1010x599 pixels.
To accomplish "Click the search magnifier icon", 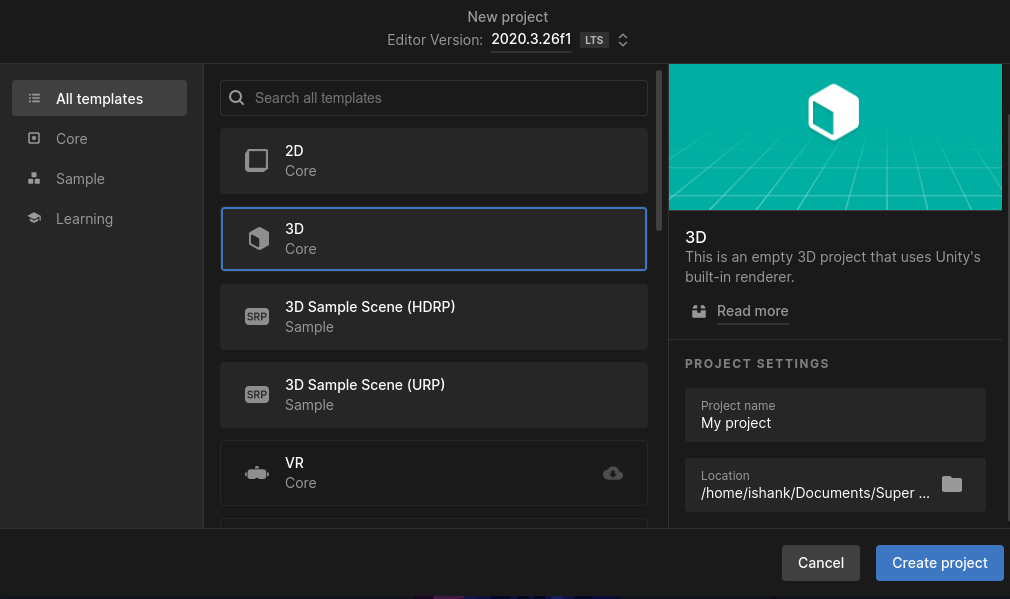I will (236, 97).
